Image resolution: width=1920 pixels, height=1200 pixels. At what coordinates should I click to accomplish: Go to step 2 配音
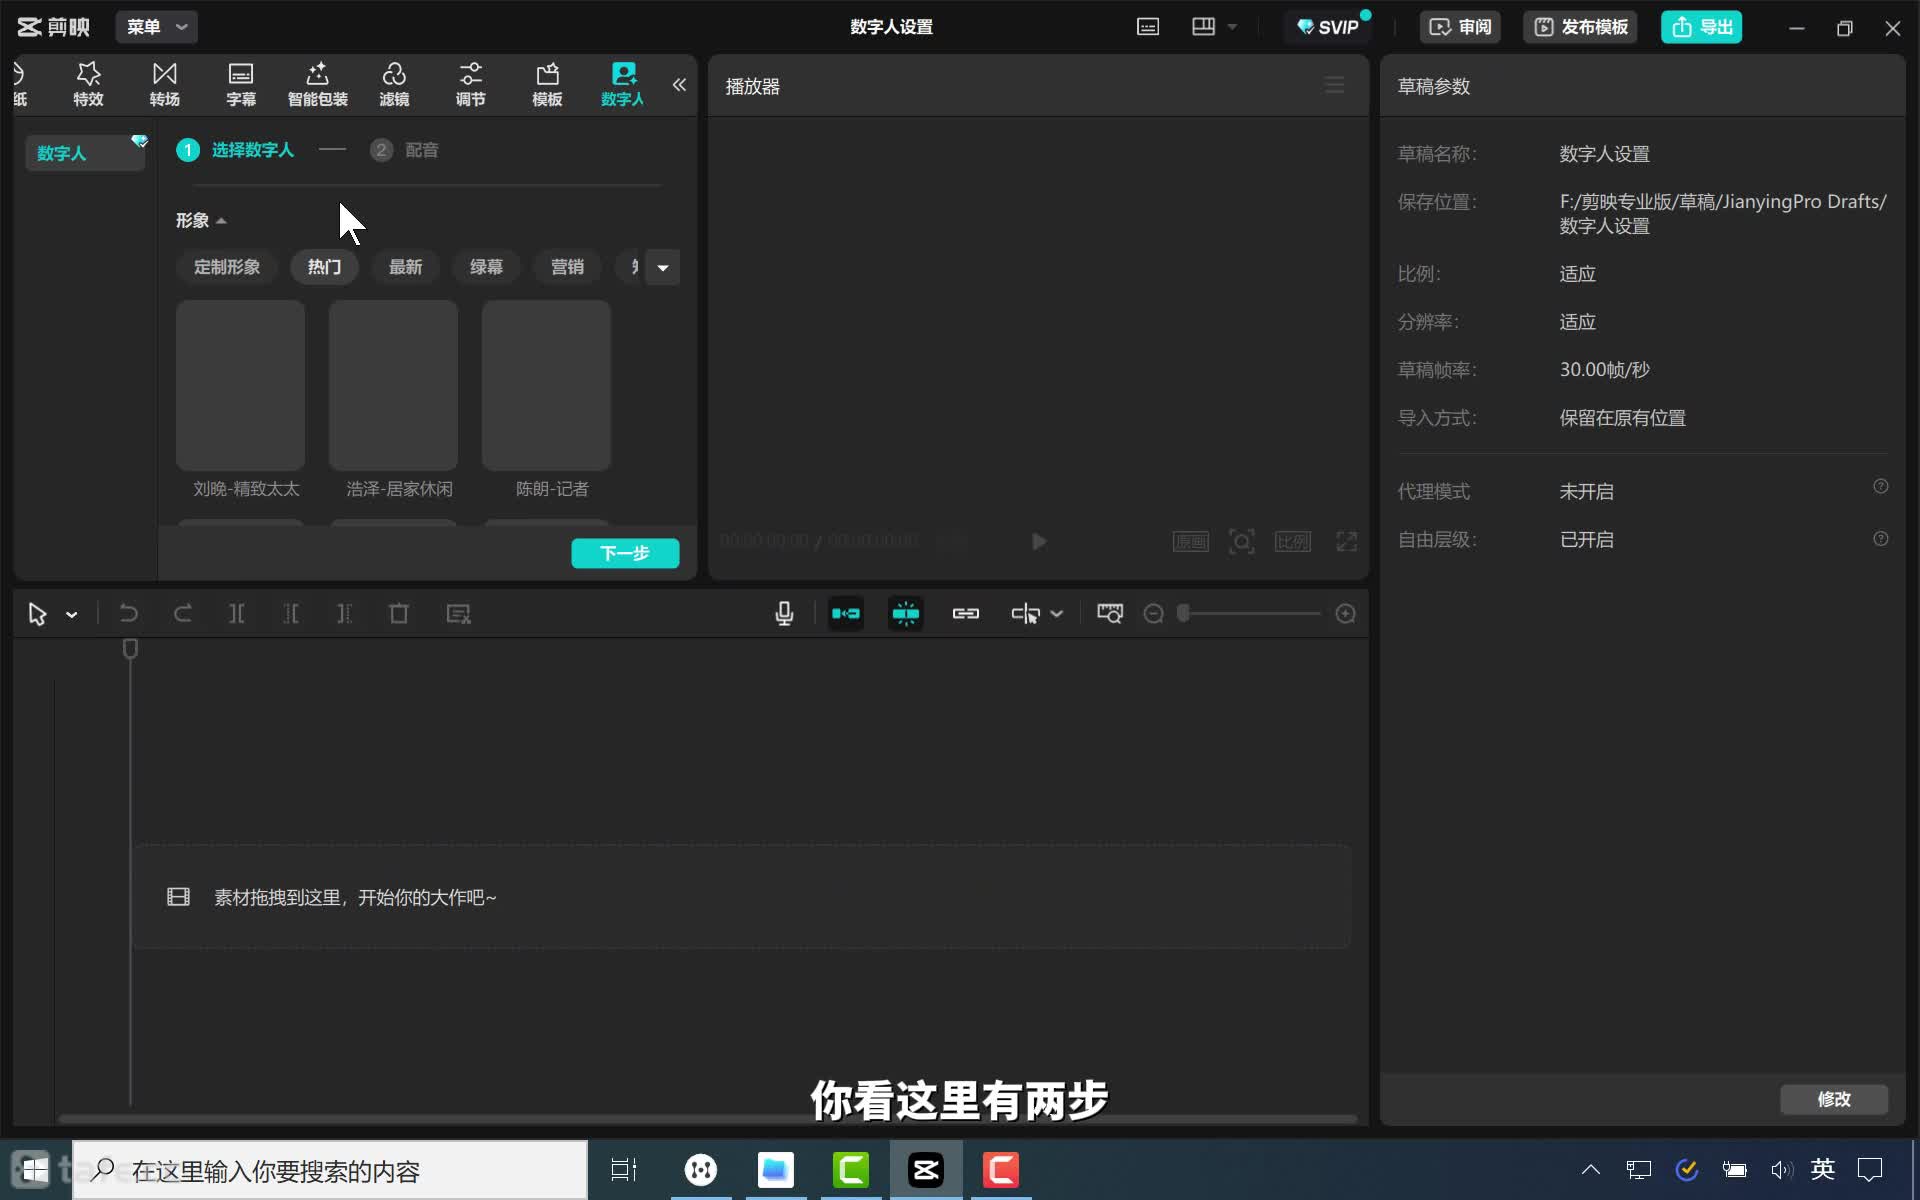tap(405, 150)
